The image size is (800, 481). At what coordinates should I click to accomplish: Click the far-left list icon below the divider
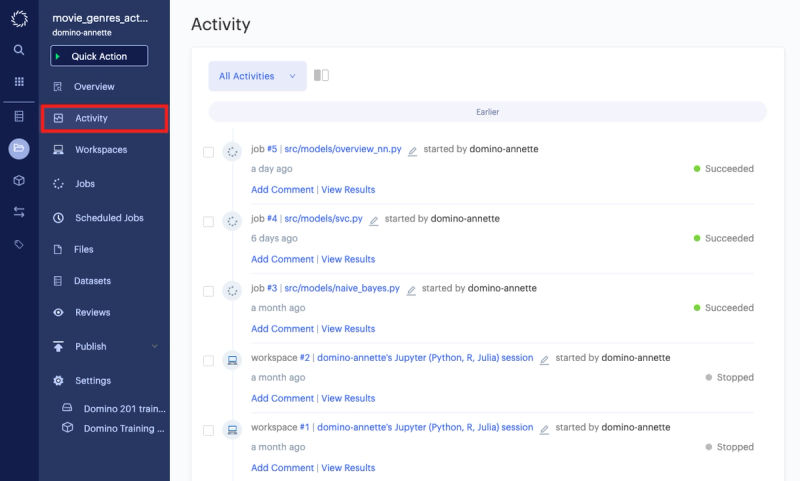pyautogui.click(x=19, y=116)
